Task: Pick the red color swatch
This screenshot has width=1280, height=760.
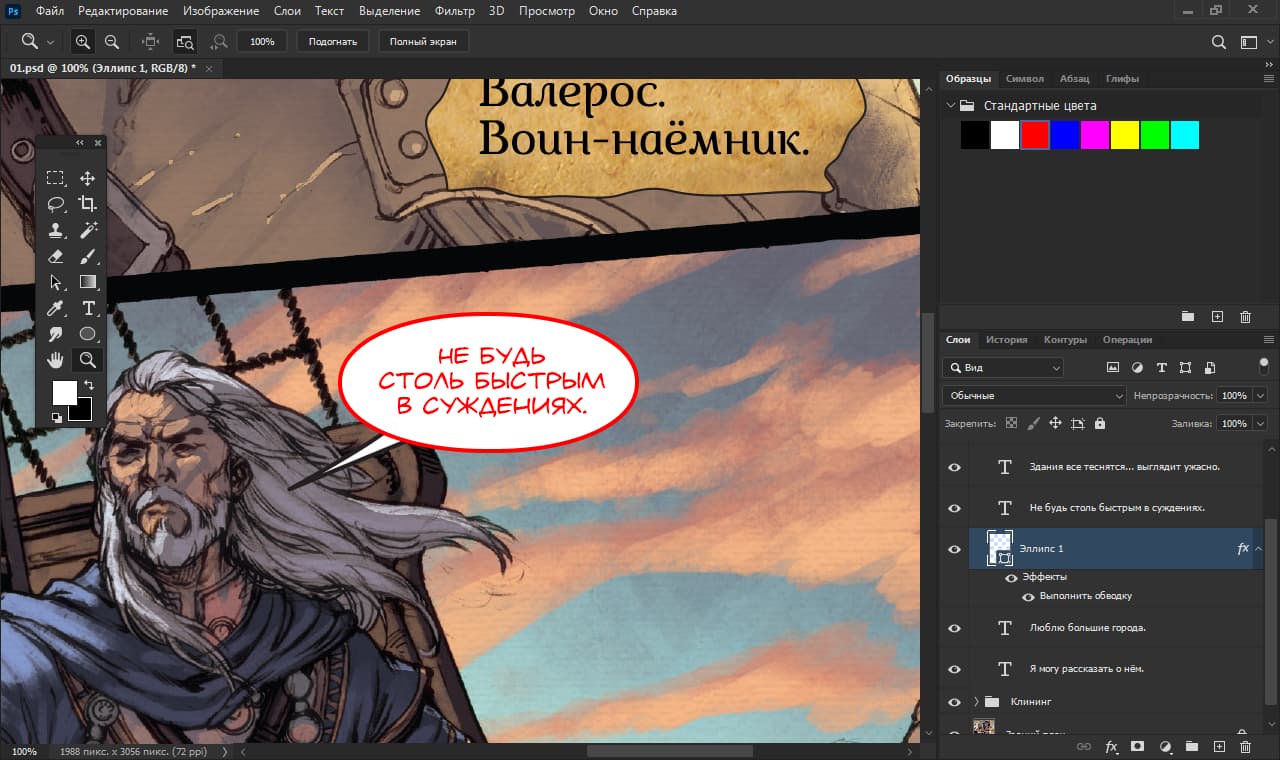Action: 1035,135
